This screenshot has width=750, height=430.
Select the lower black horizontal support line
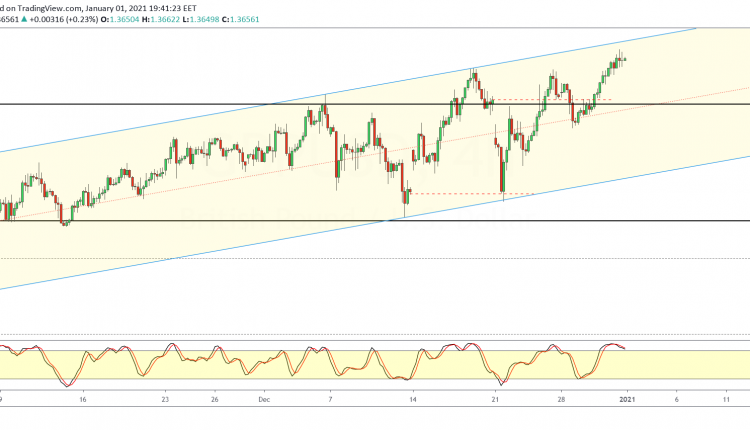(x=200, y=221)
